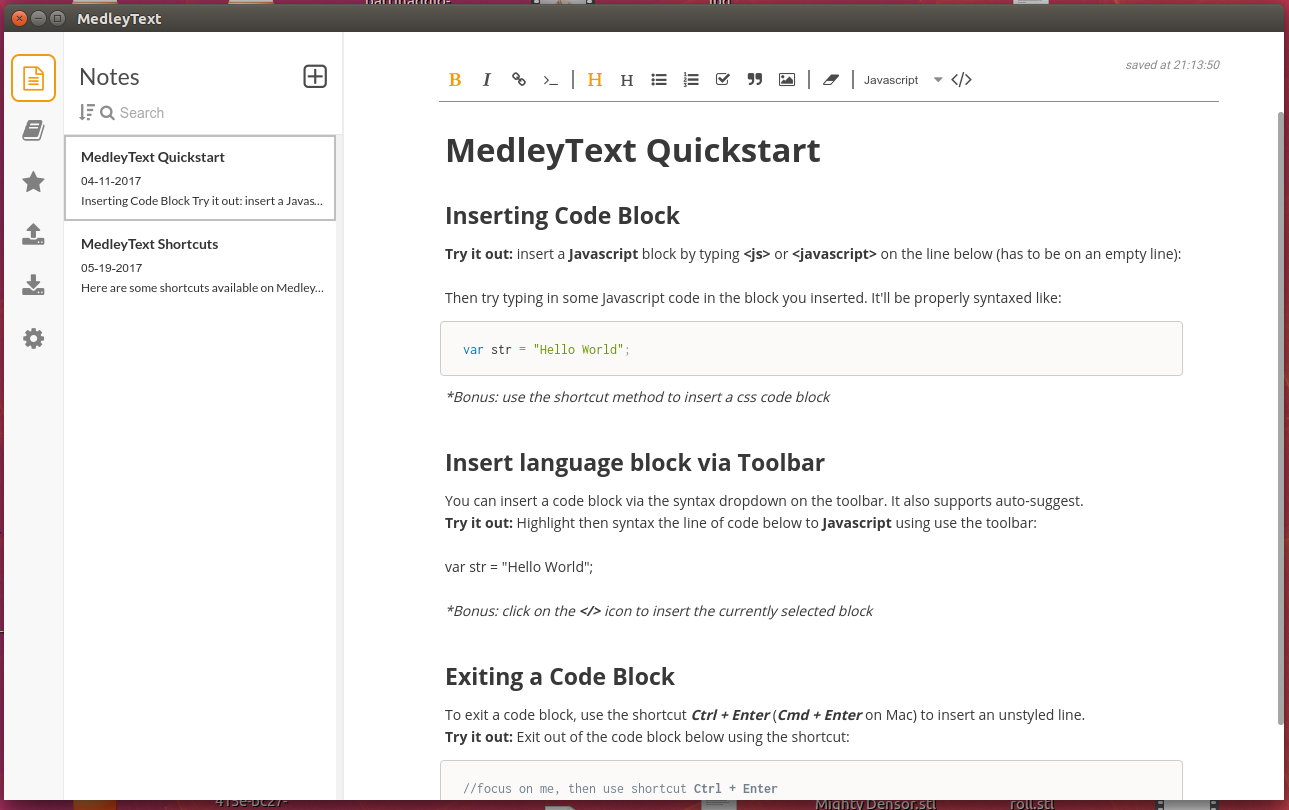Insert an image using picture icon

click(787, 80)
